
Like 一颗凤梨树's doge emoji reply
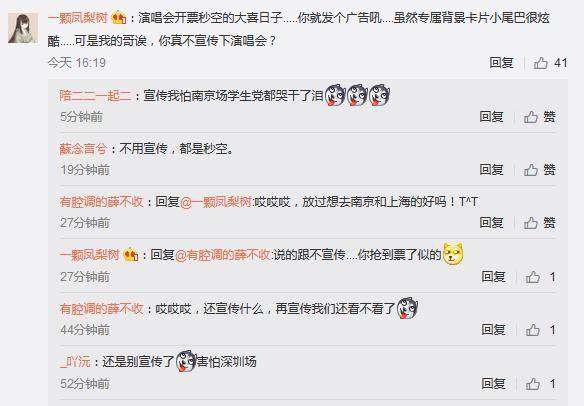(x=533, y=277)
